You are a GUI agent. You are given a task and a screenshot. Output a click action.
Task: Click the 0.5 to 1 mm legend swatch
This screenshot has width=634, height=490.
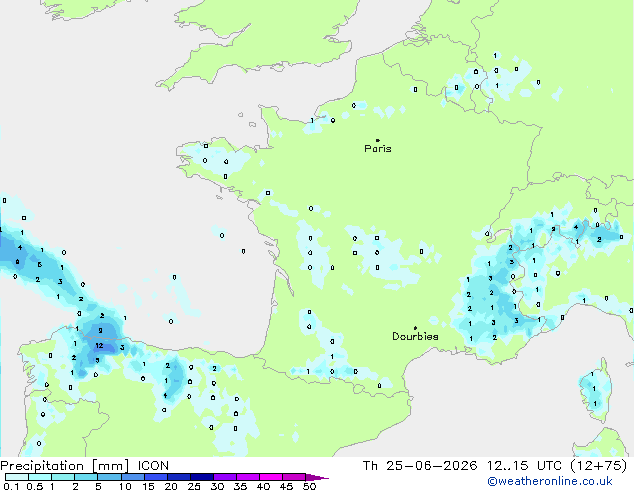click(x=40, y=477)
